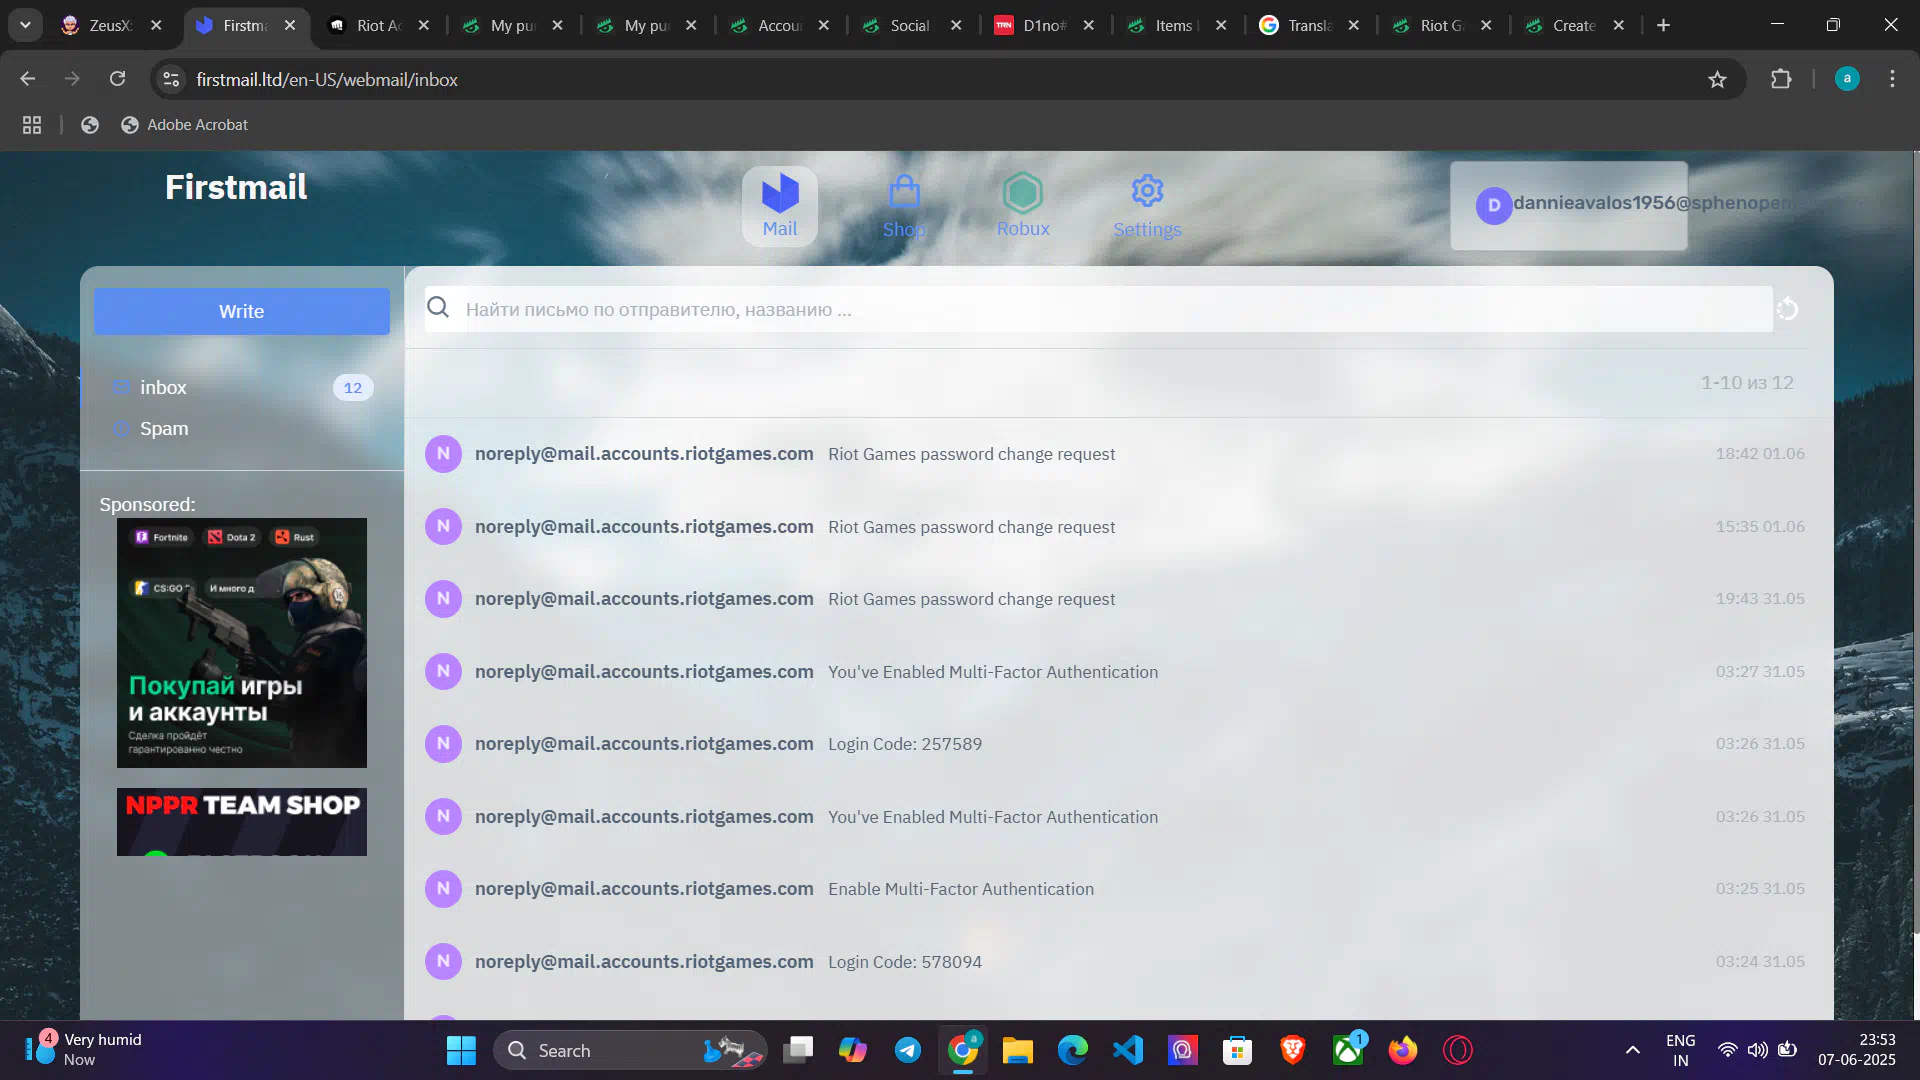This screenshot has height=1080, width=1920.
Task: Open the clock and date 23:53
Action: [x=1857, y=1050]
